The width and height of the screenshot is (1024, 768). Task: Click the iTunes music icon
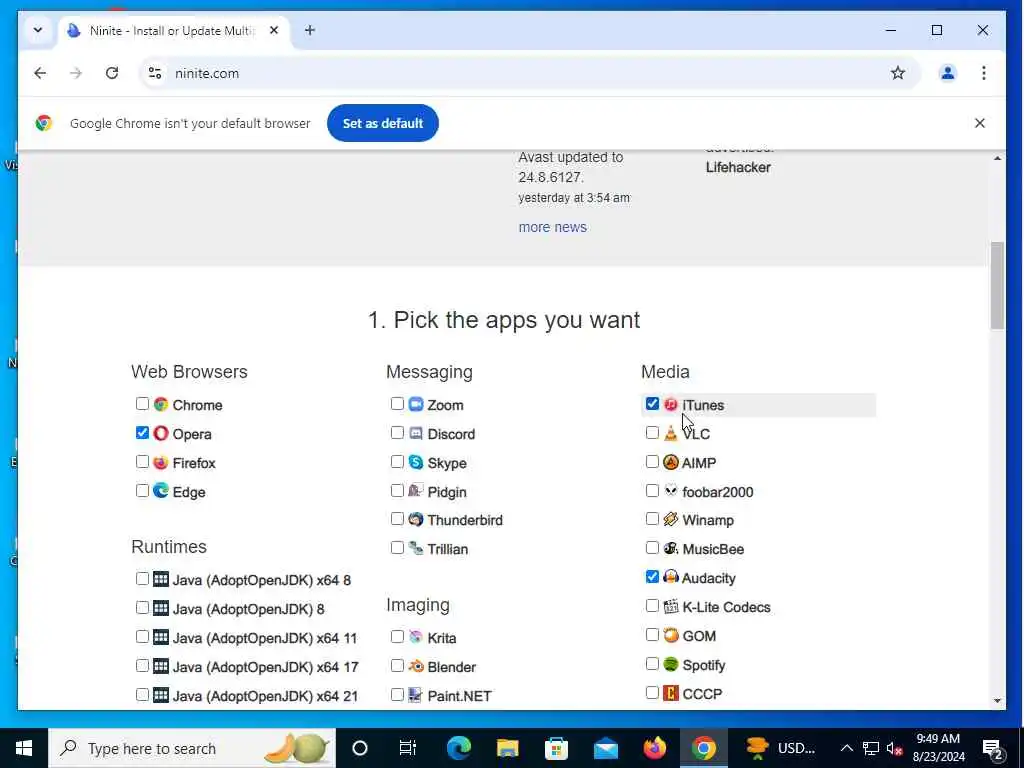(x=671, y=404)
